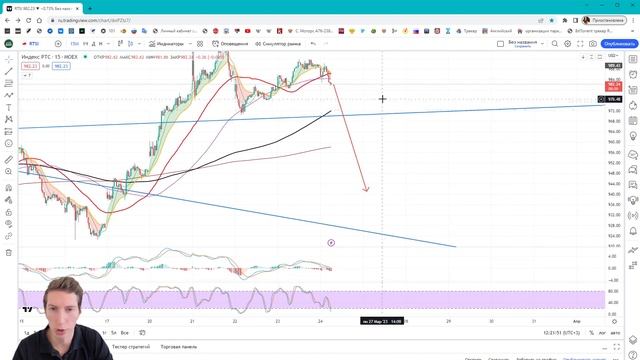Open the calendar panel in right sidebar
The image size is (640, 360).
[x=633, y=120]
